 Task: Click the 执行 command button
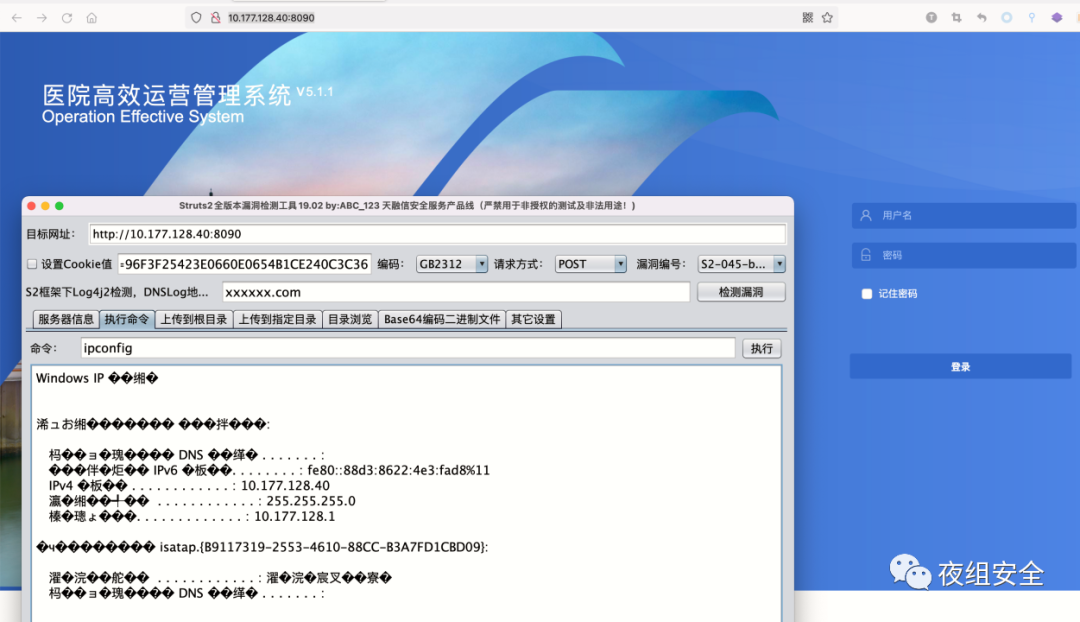tap(762, 349)
